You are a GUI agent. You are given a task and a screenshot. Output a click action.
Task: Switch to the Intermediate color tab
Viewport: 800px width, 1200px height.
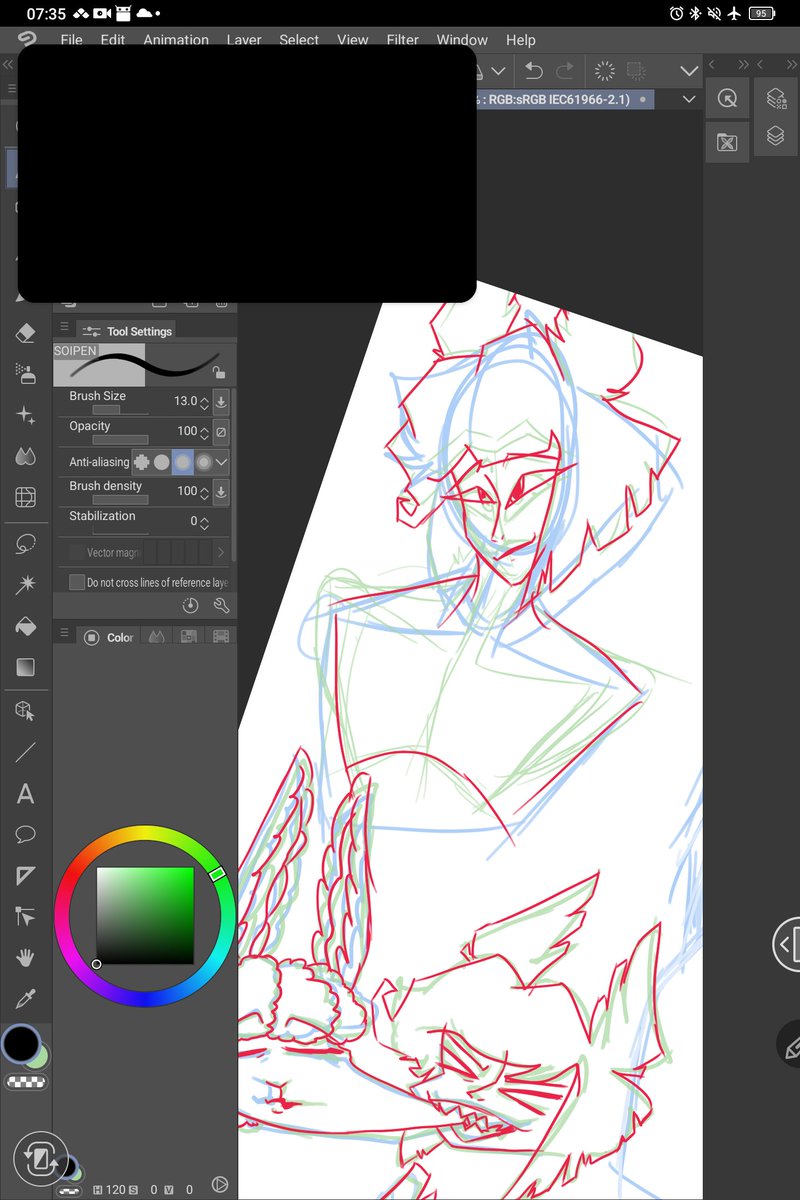(156, 637)
